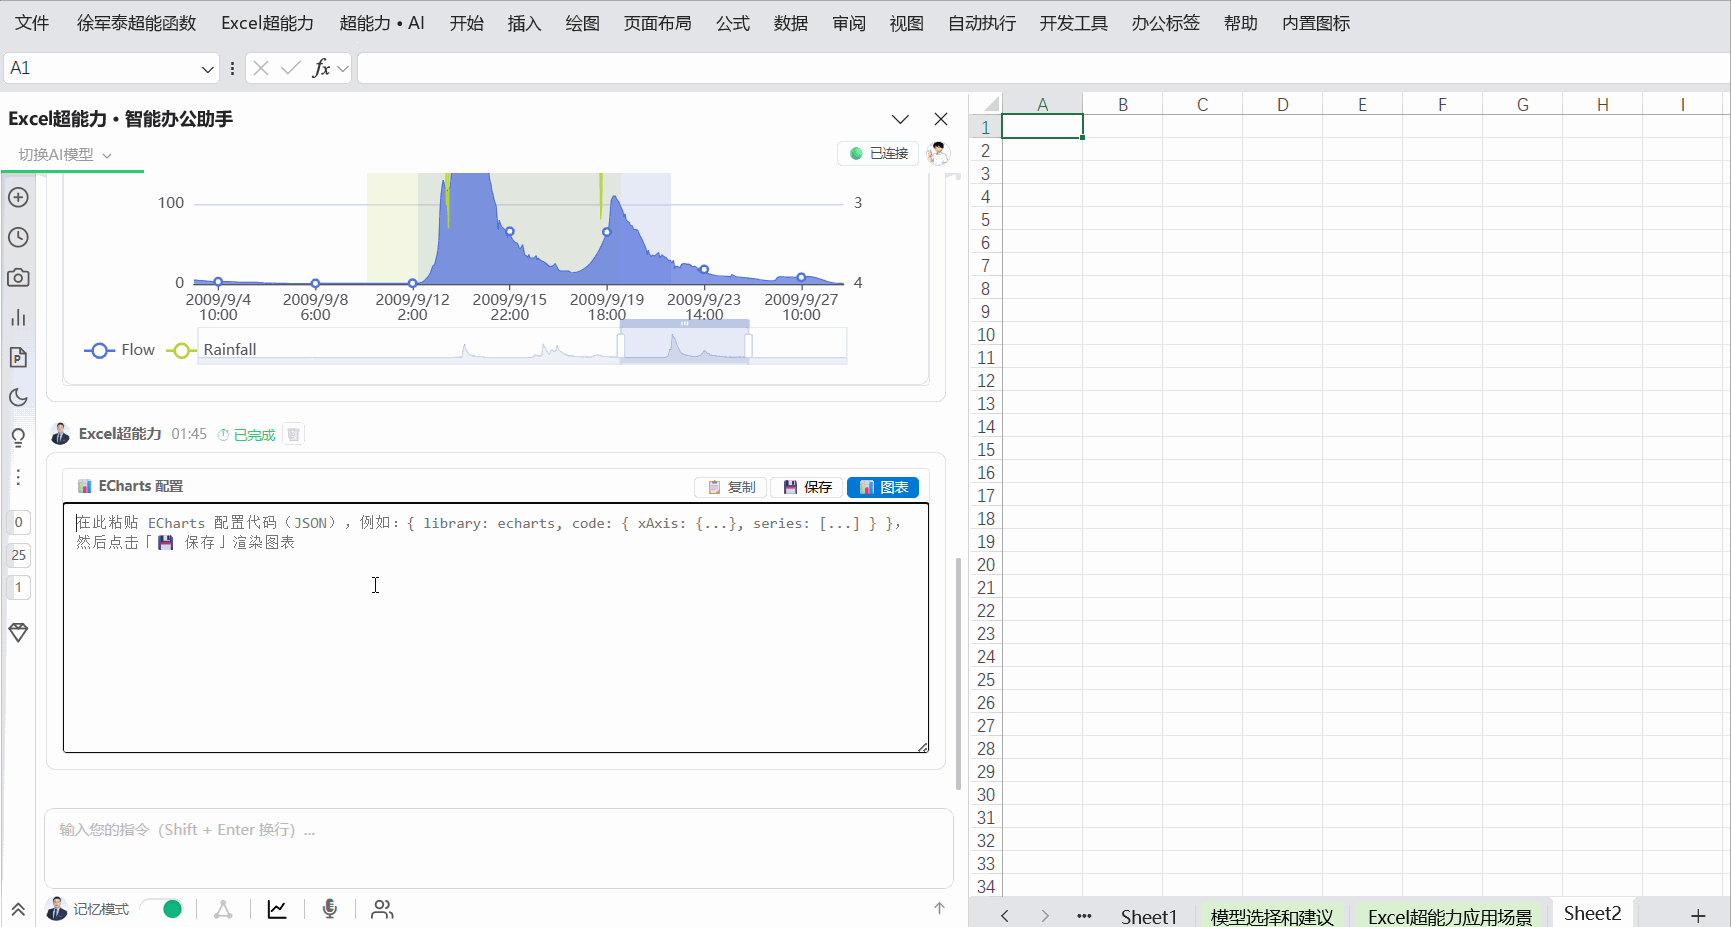Click the data zoom slider selected window

(685, 344)
